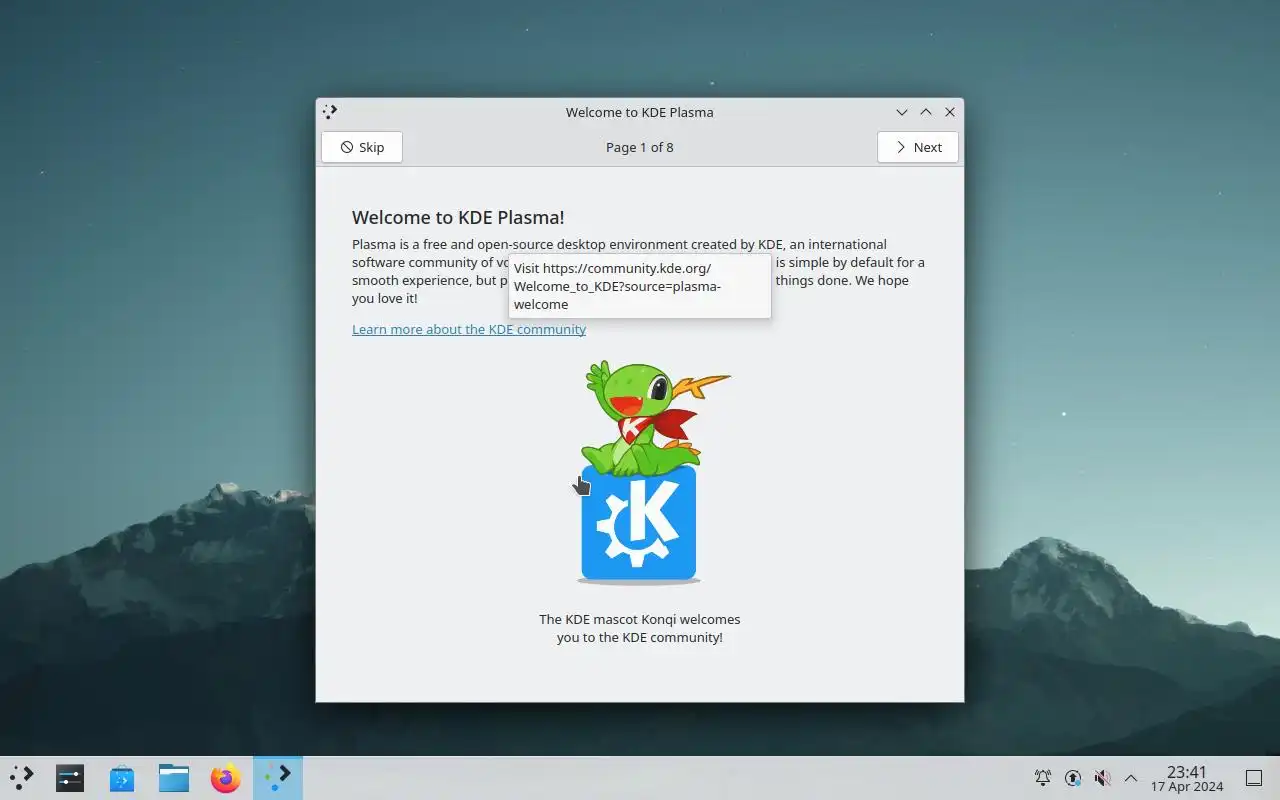Open Learn more about the KDE community link
The width and height of the screenshot is (1280, 800).
(469, 329)
